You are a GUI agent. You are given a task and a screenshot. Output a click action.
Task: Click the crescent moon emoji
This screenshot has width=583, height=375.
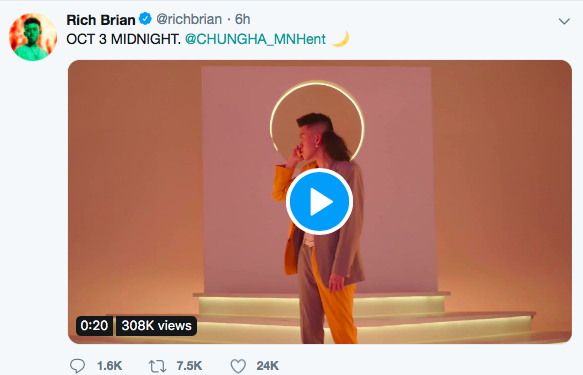[340, 39]
